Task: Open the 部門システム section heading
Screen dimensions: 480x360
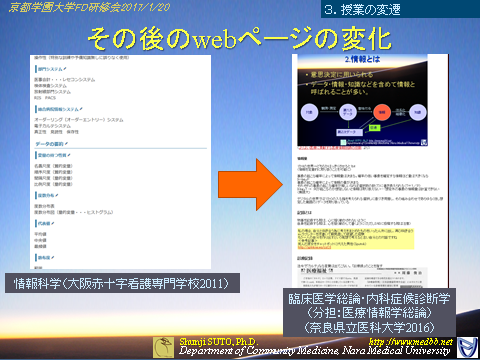Action: click(x=50, y=69)
